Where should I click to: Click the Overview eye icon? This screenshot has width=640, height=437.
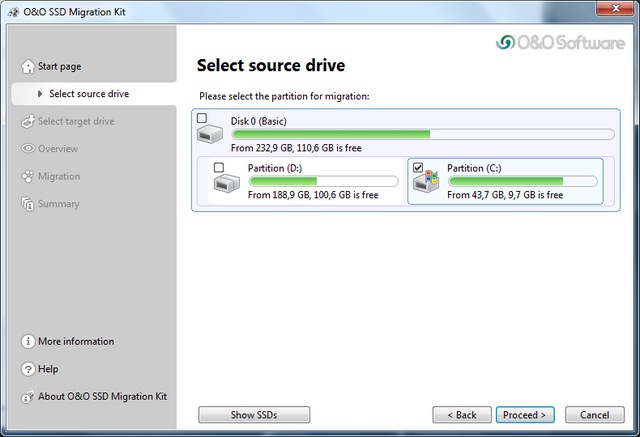coord(28,149)
